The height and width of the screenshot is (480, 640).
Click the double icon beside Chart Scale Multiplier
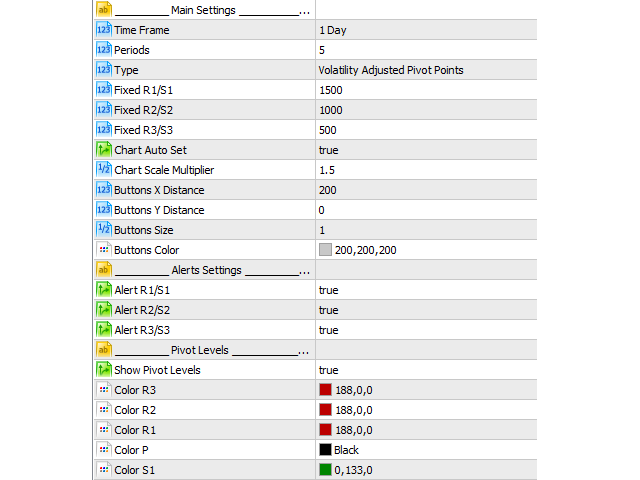click(104, 170)
